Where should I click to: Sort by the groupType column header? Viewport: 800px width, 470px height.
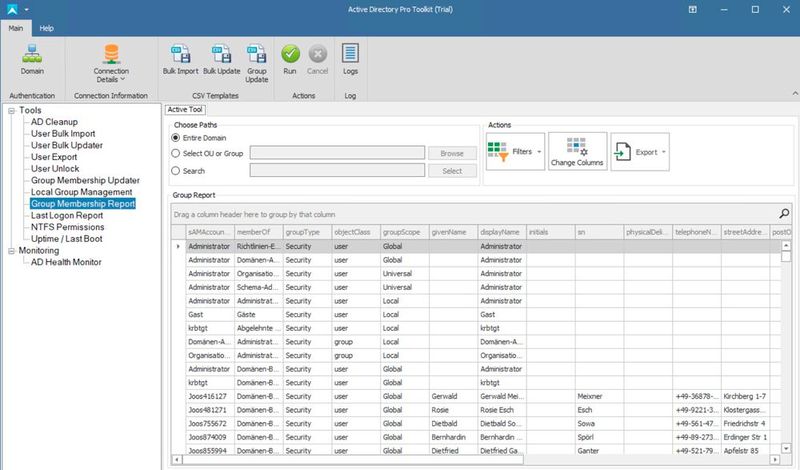pos(307,232)
